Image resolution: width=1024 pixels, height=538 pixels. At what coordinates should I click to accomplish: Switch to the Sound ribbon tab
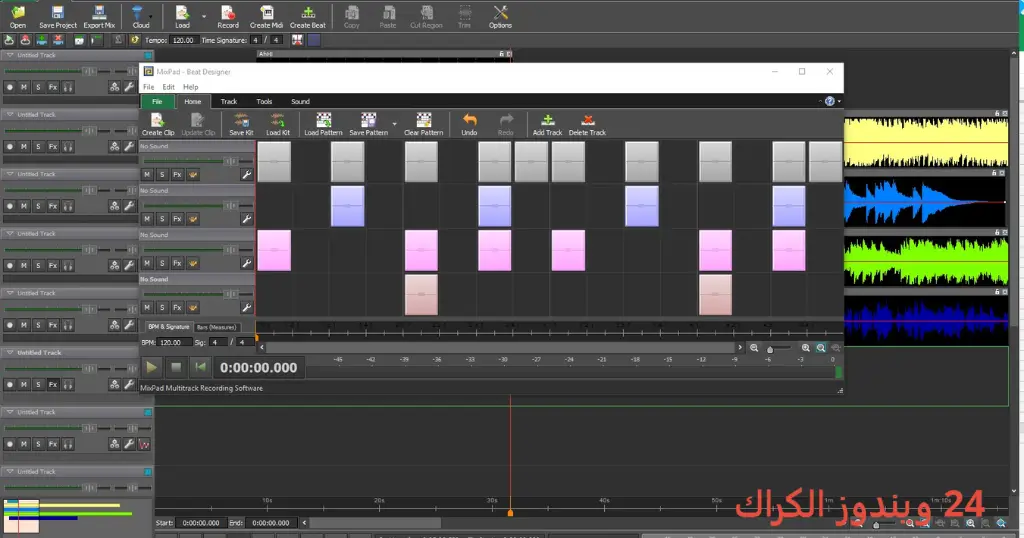(300, 101)
